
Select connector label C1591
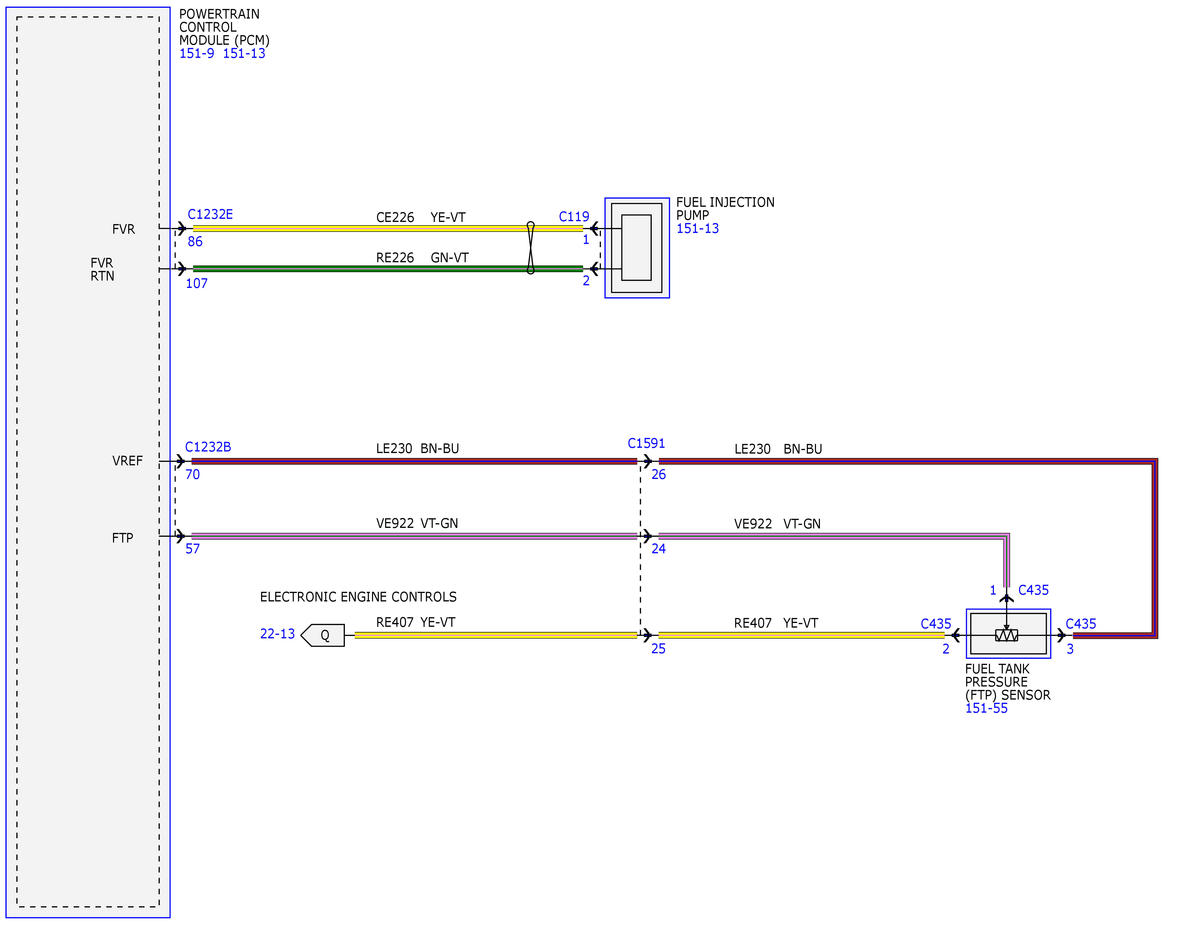[646, 444]
